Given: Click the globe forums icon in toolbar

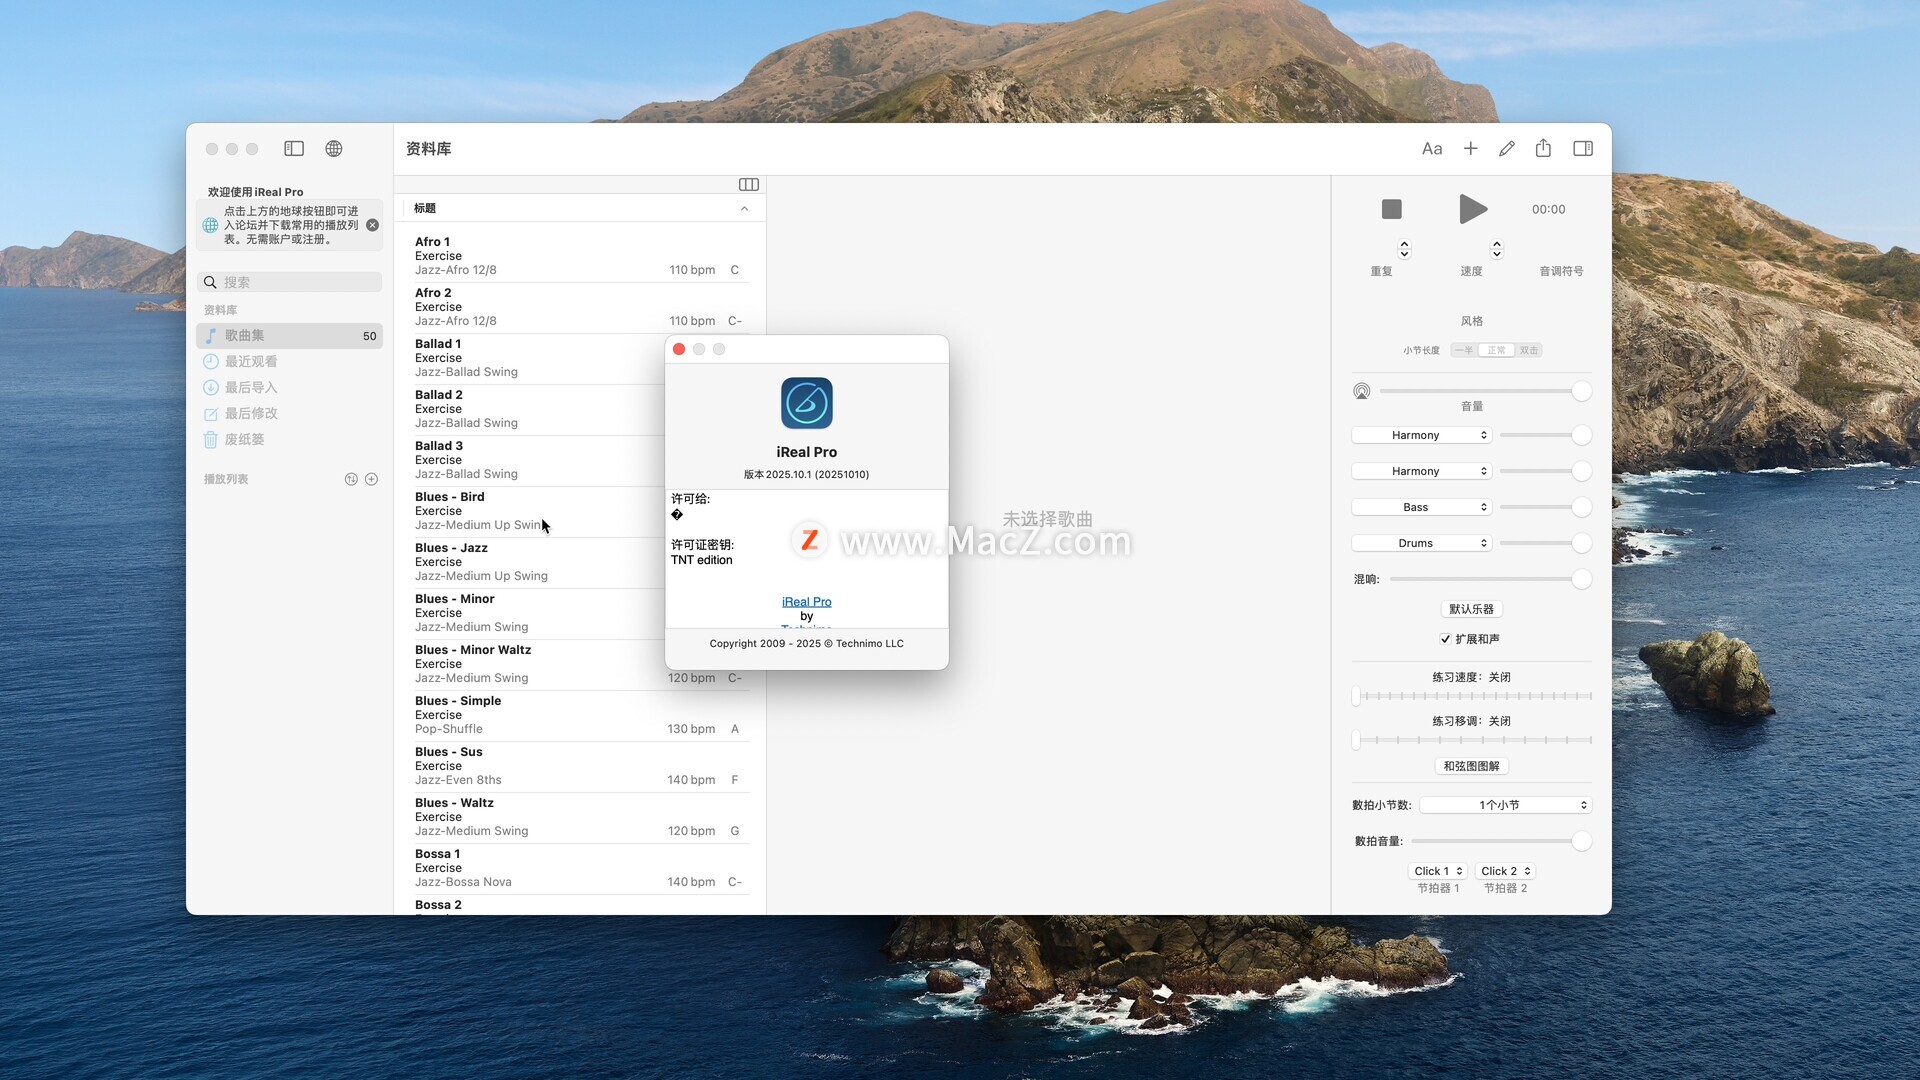Looking at the screenshot, I should click(x=334, y=149).
